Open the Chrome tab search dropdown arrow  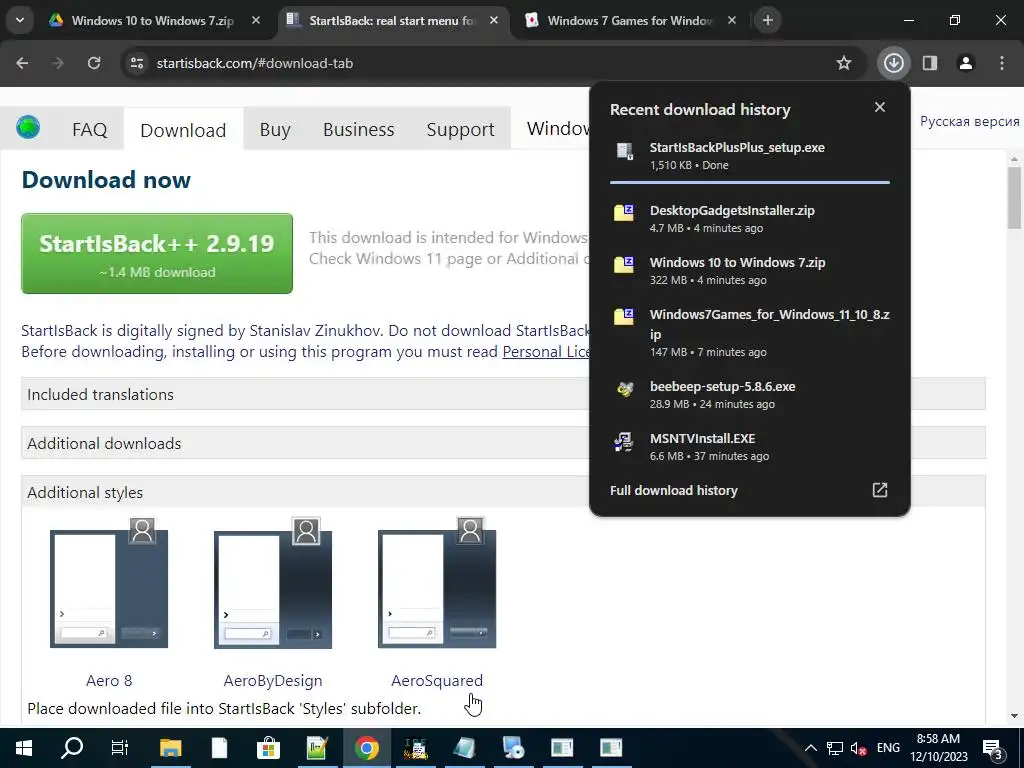pos(20,20)
